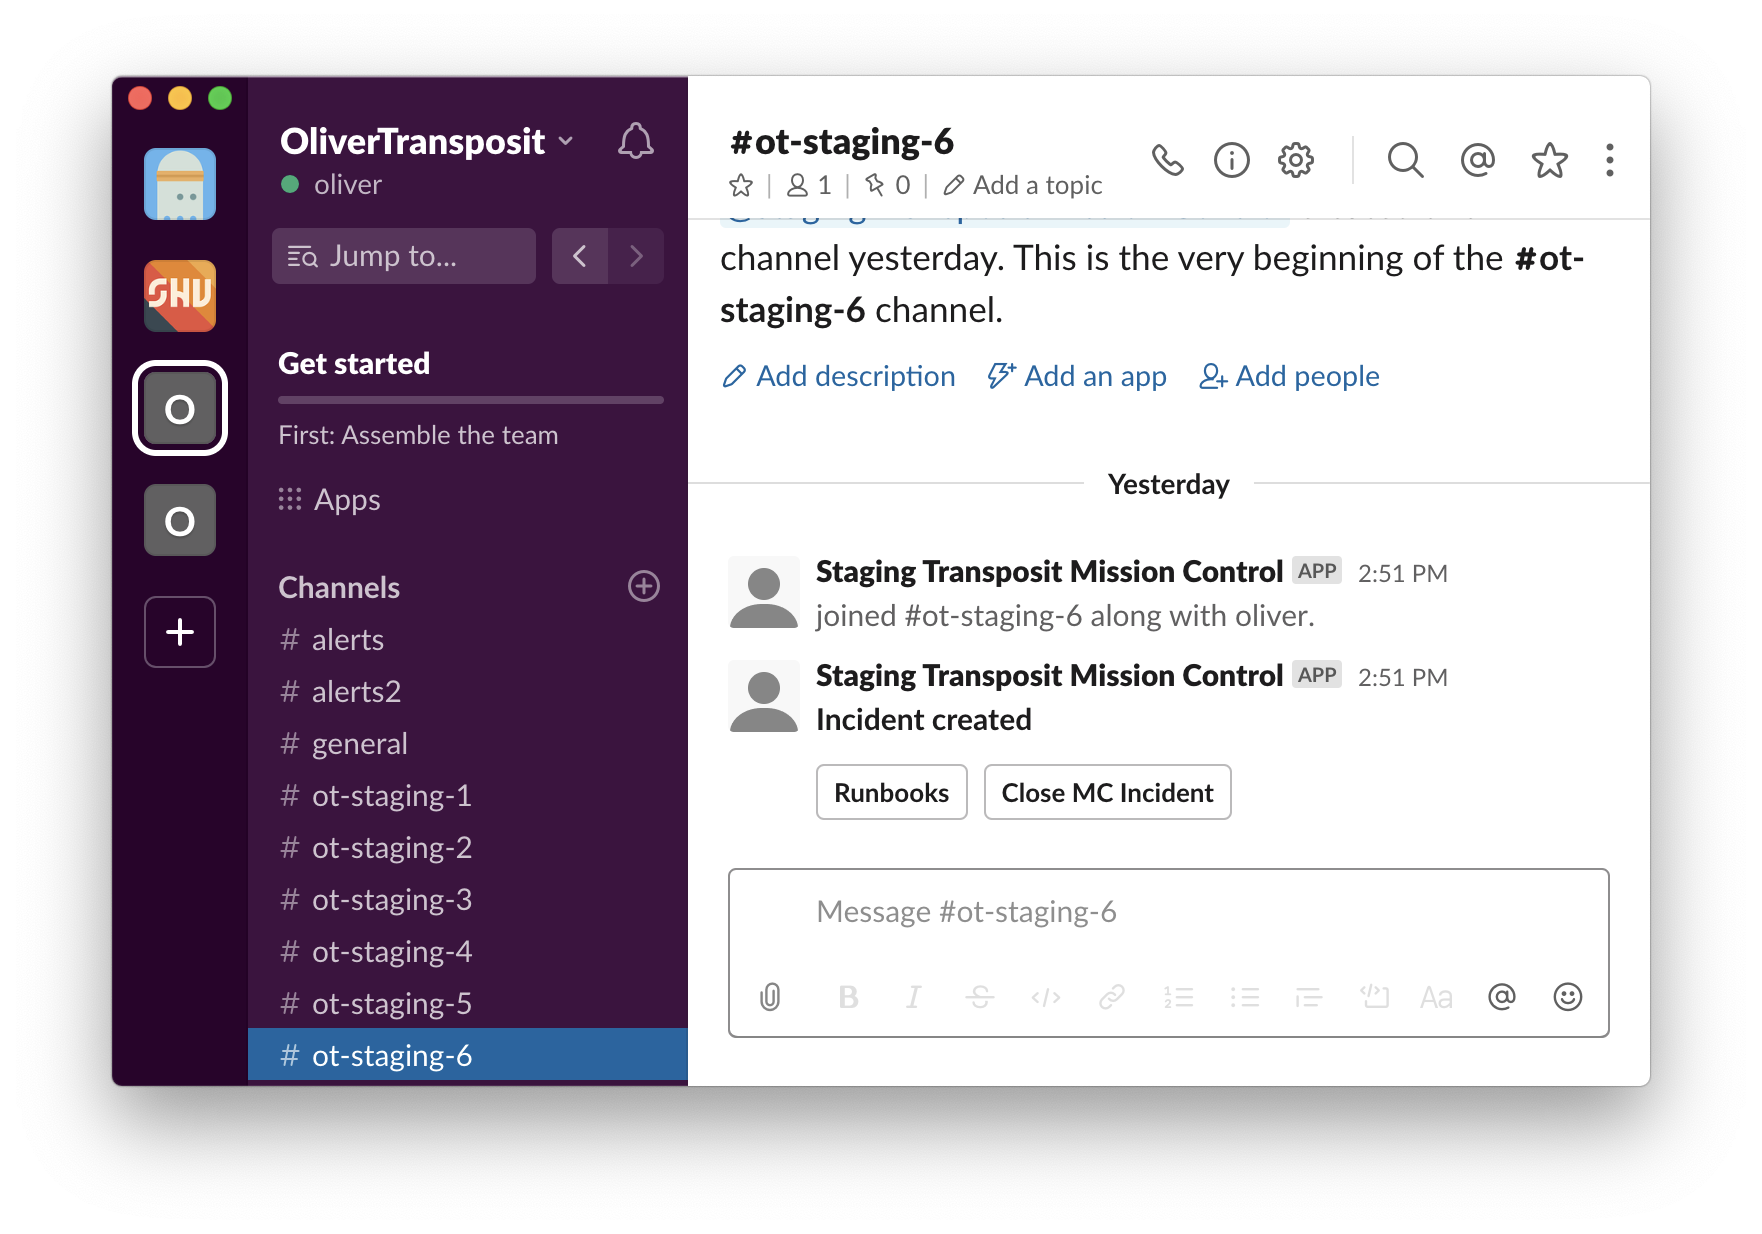
Task: Click First: Assemble the team
Action: (x=418, y=435)
